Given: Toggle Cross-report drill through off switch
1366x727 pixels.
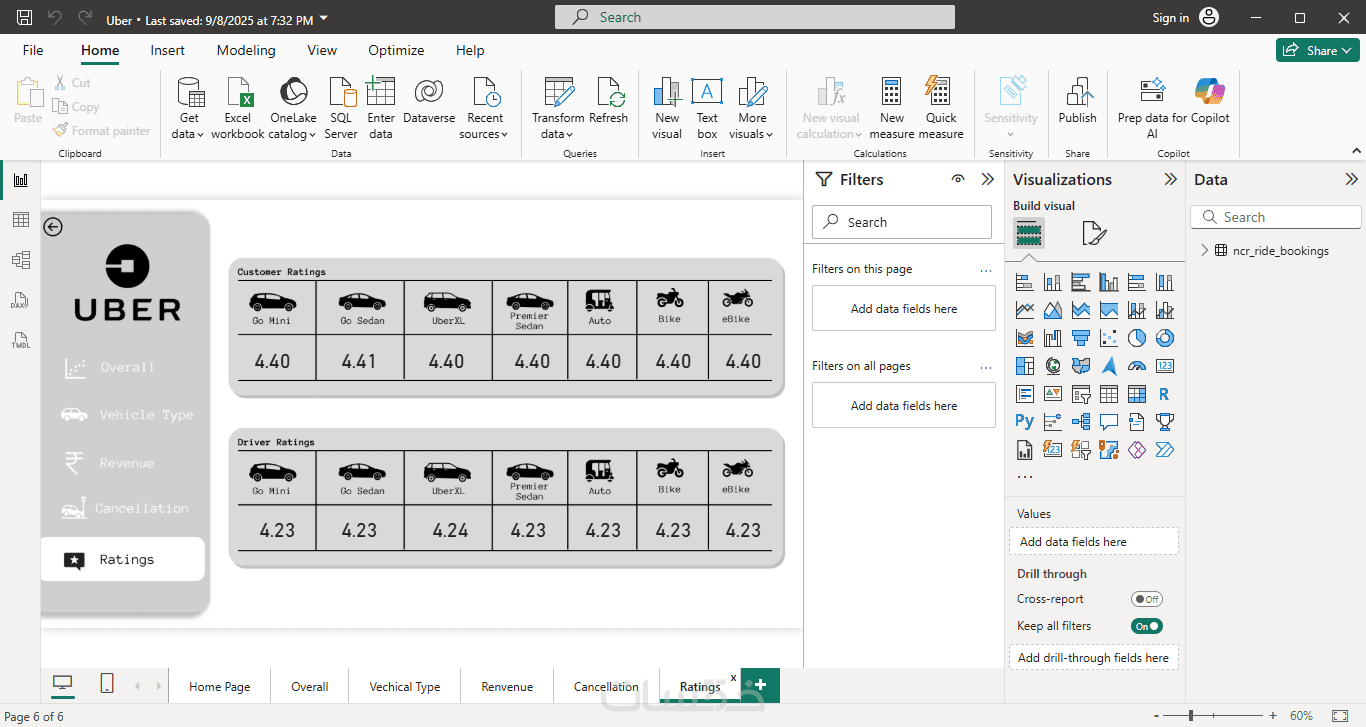Looking at the screenshot, I should (x=1146, y=599).
